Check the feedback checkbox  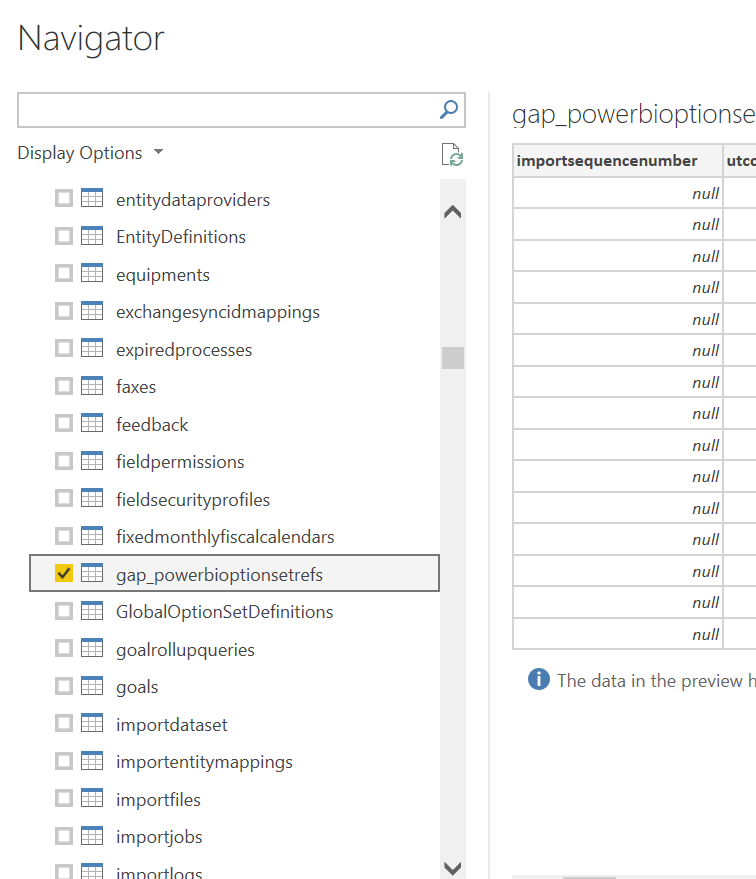pos(64,424)
